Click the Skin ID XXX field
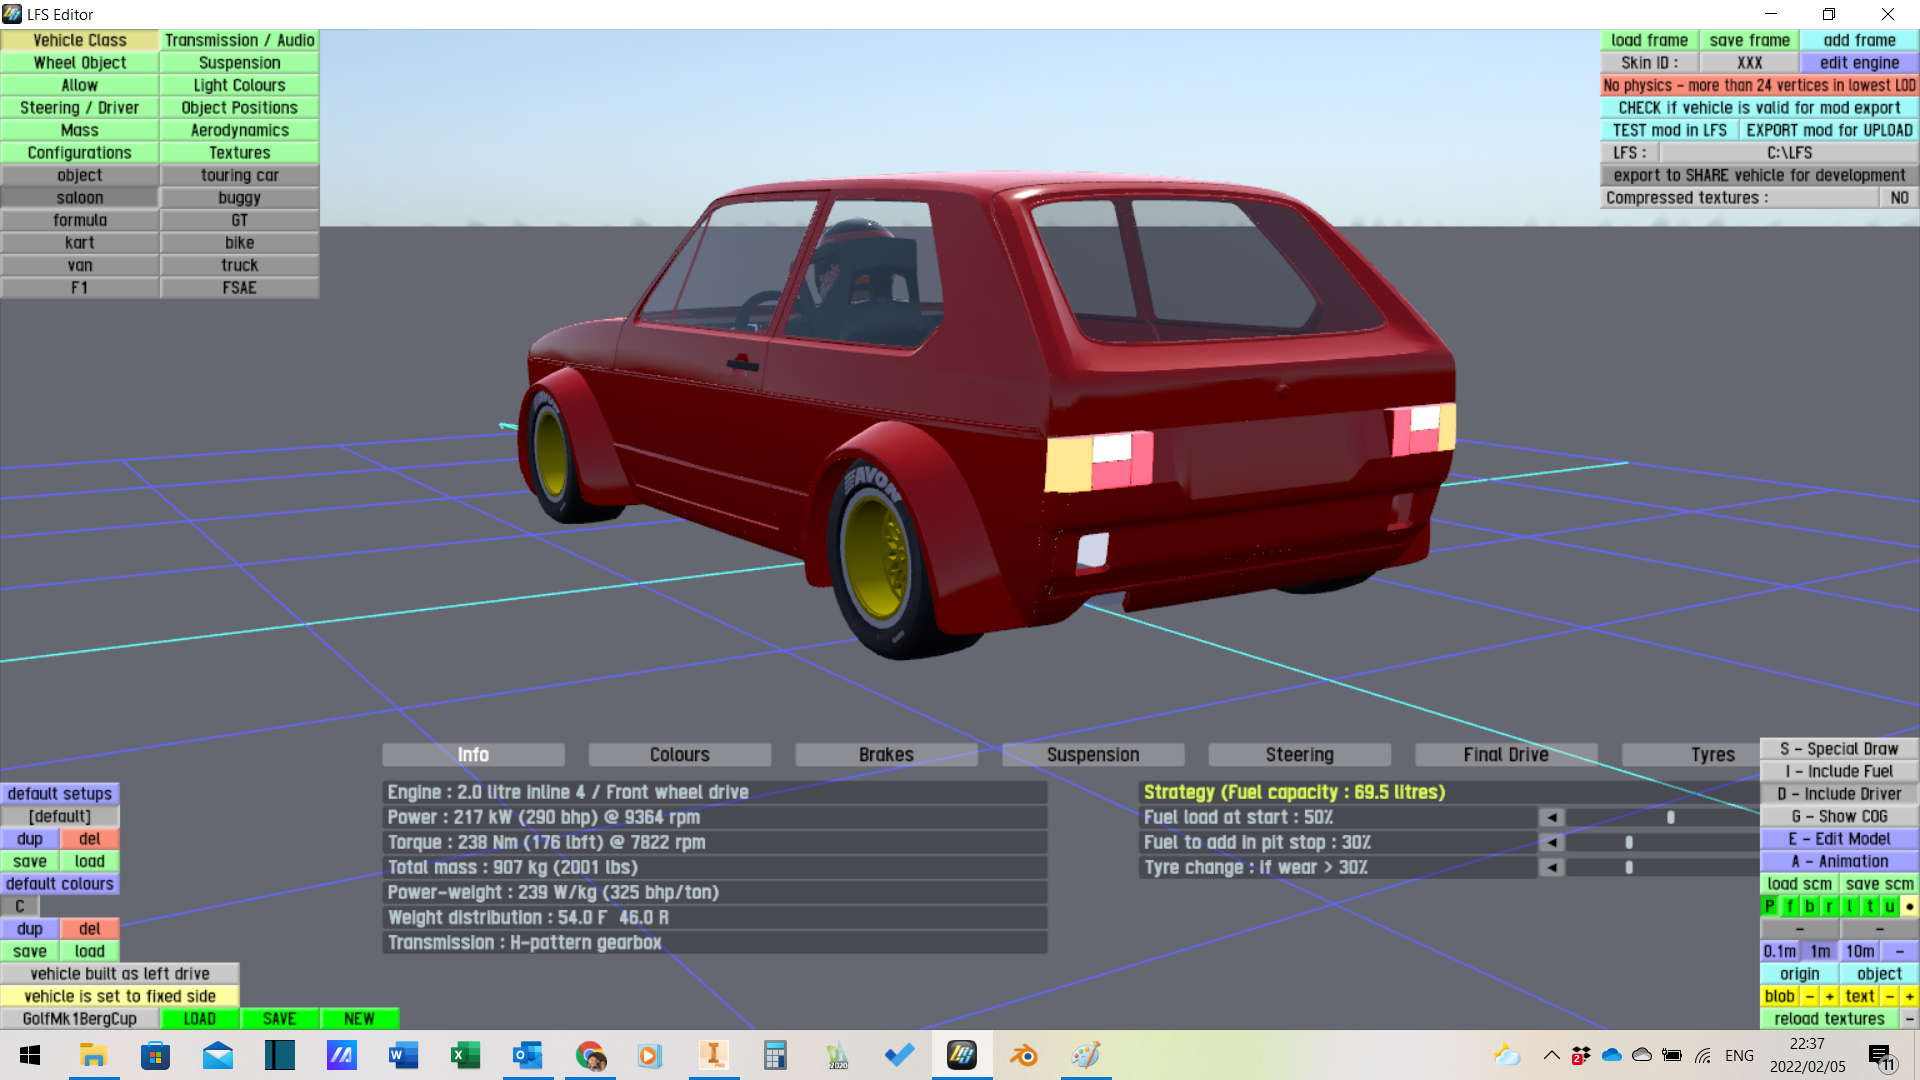 tap(1749, 62)
